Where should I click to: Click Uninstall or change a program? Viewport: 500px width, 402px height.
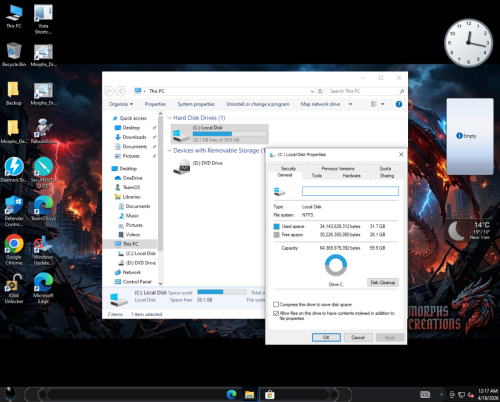(x=258, y=104)
